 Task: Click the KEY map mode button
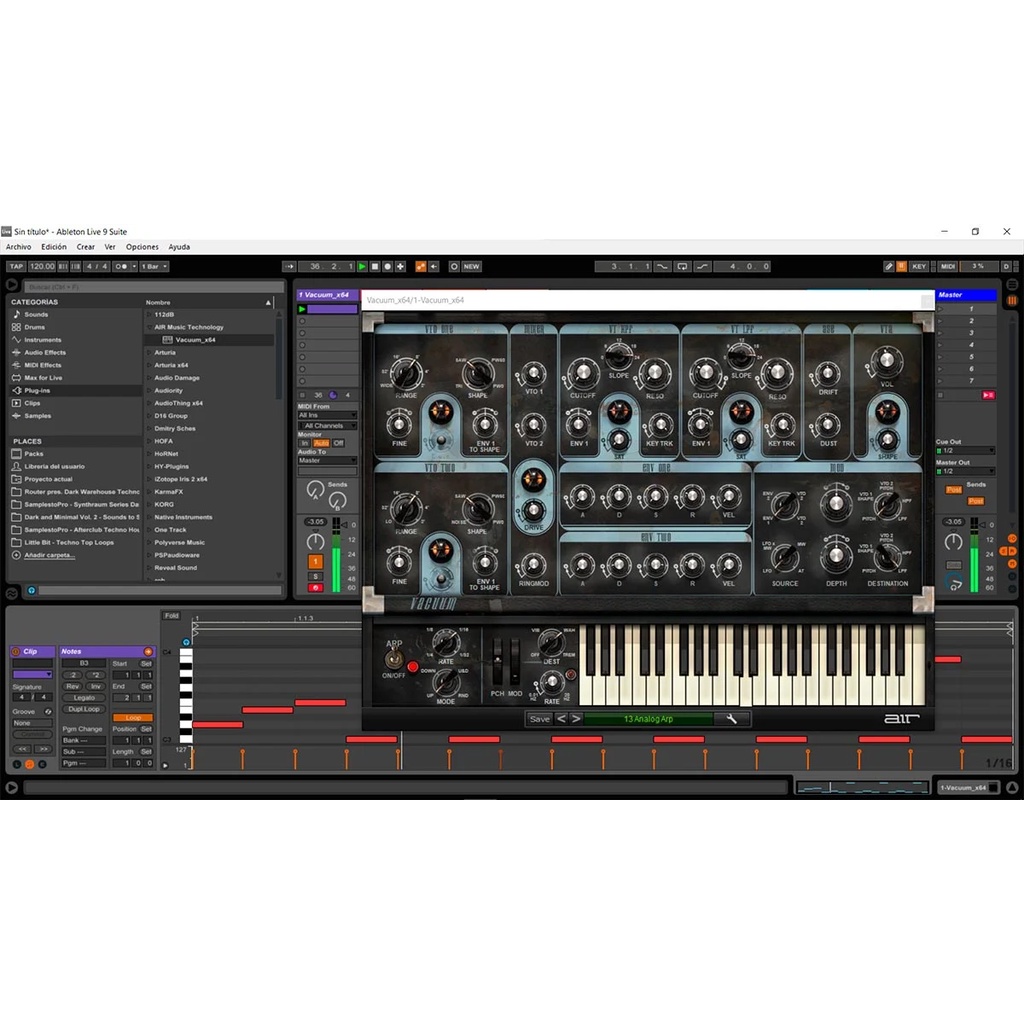click(920, 266)
